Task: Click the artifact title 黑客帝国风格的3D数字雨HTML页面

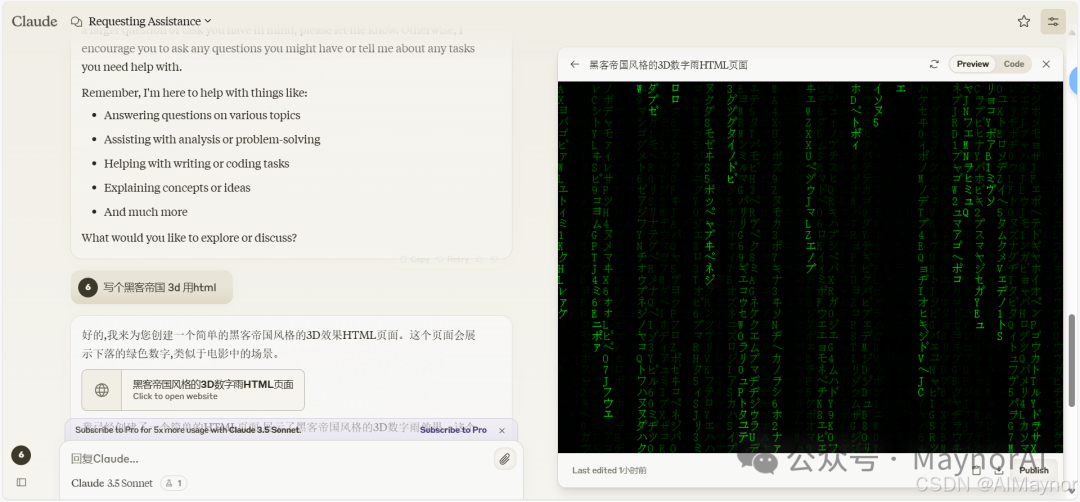Action: (x=668, y=65)
